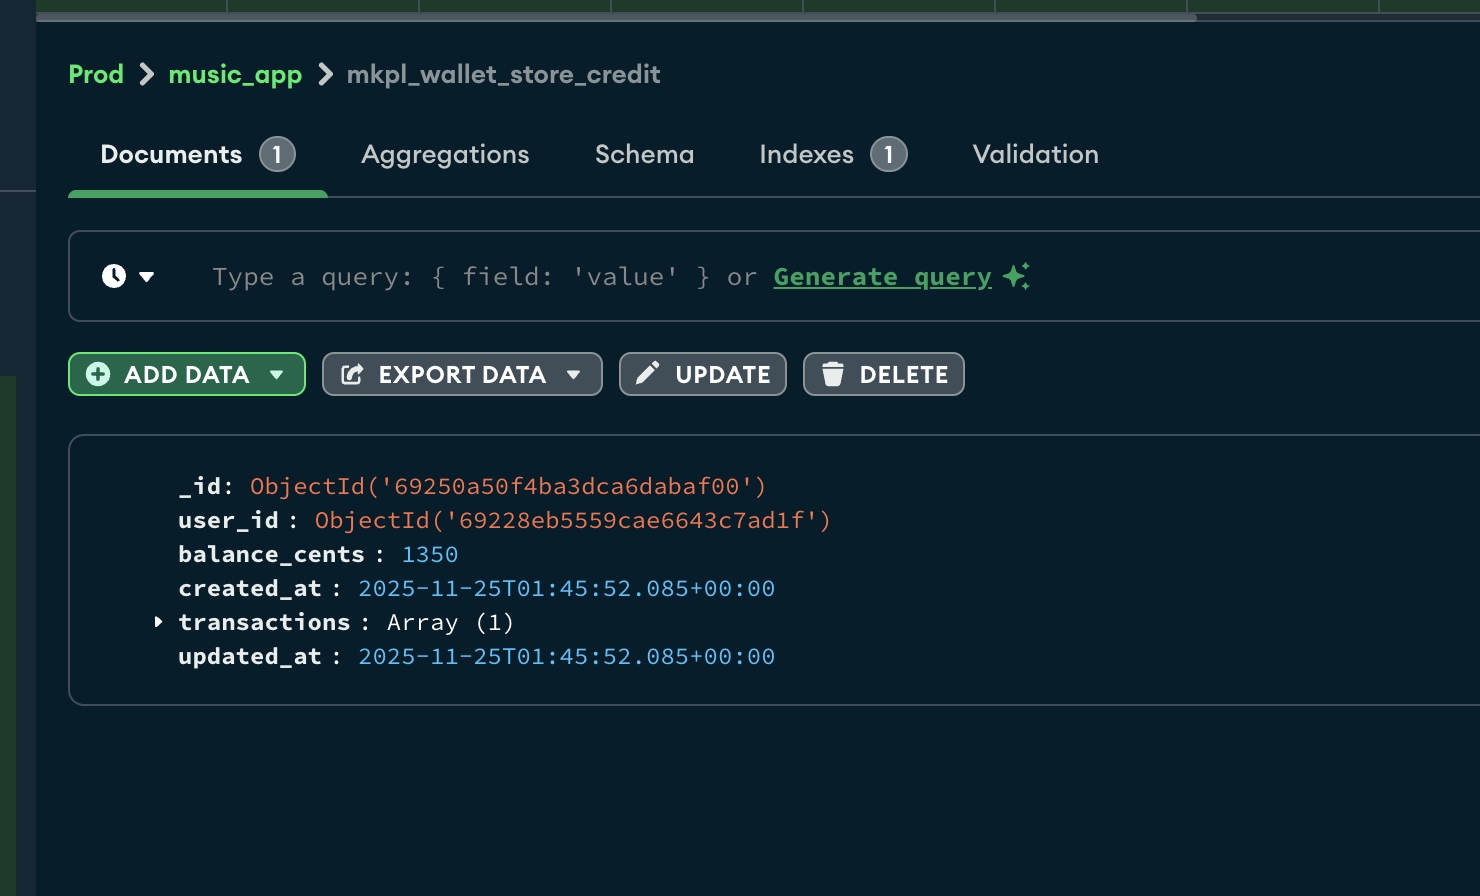Image resolution: width=1480 pixels, height=896 pixels.
Task: Expand the transactions array field
Action: pos(158,622)
